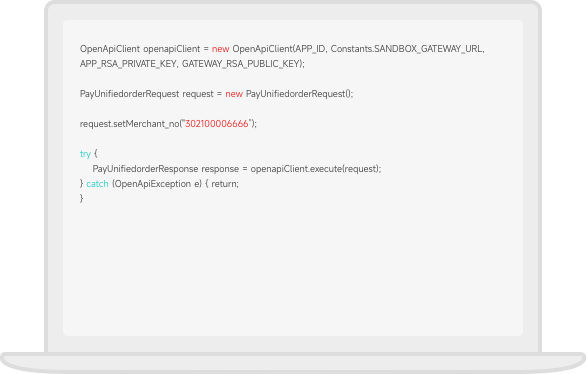Select the red merchant number 302100006666
Viewport: 587px width, 374px height.
[x=217, y=124]
